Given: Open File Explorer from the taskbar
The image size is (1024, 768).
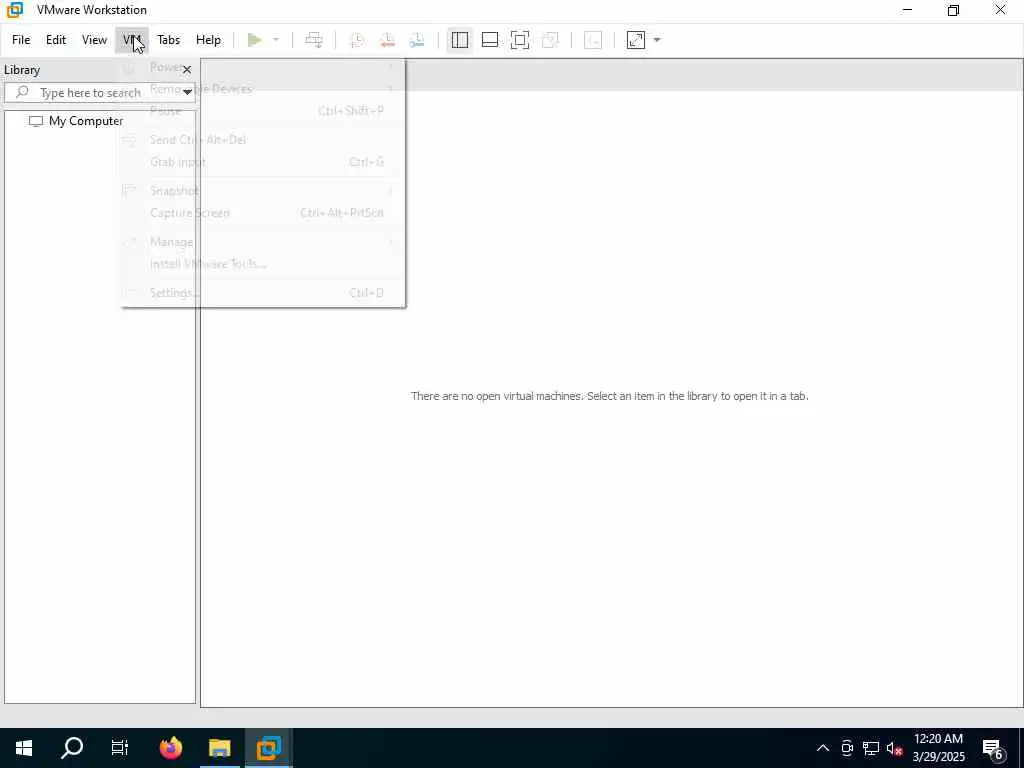Looking at the screenshot, I should click(x=219, y=748).
